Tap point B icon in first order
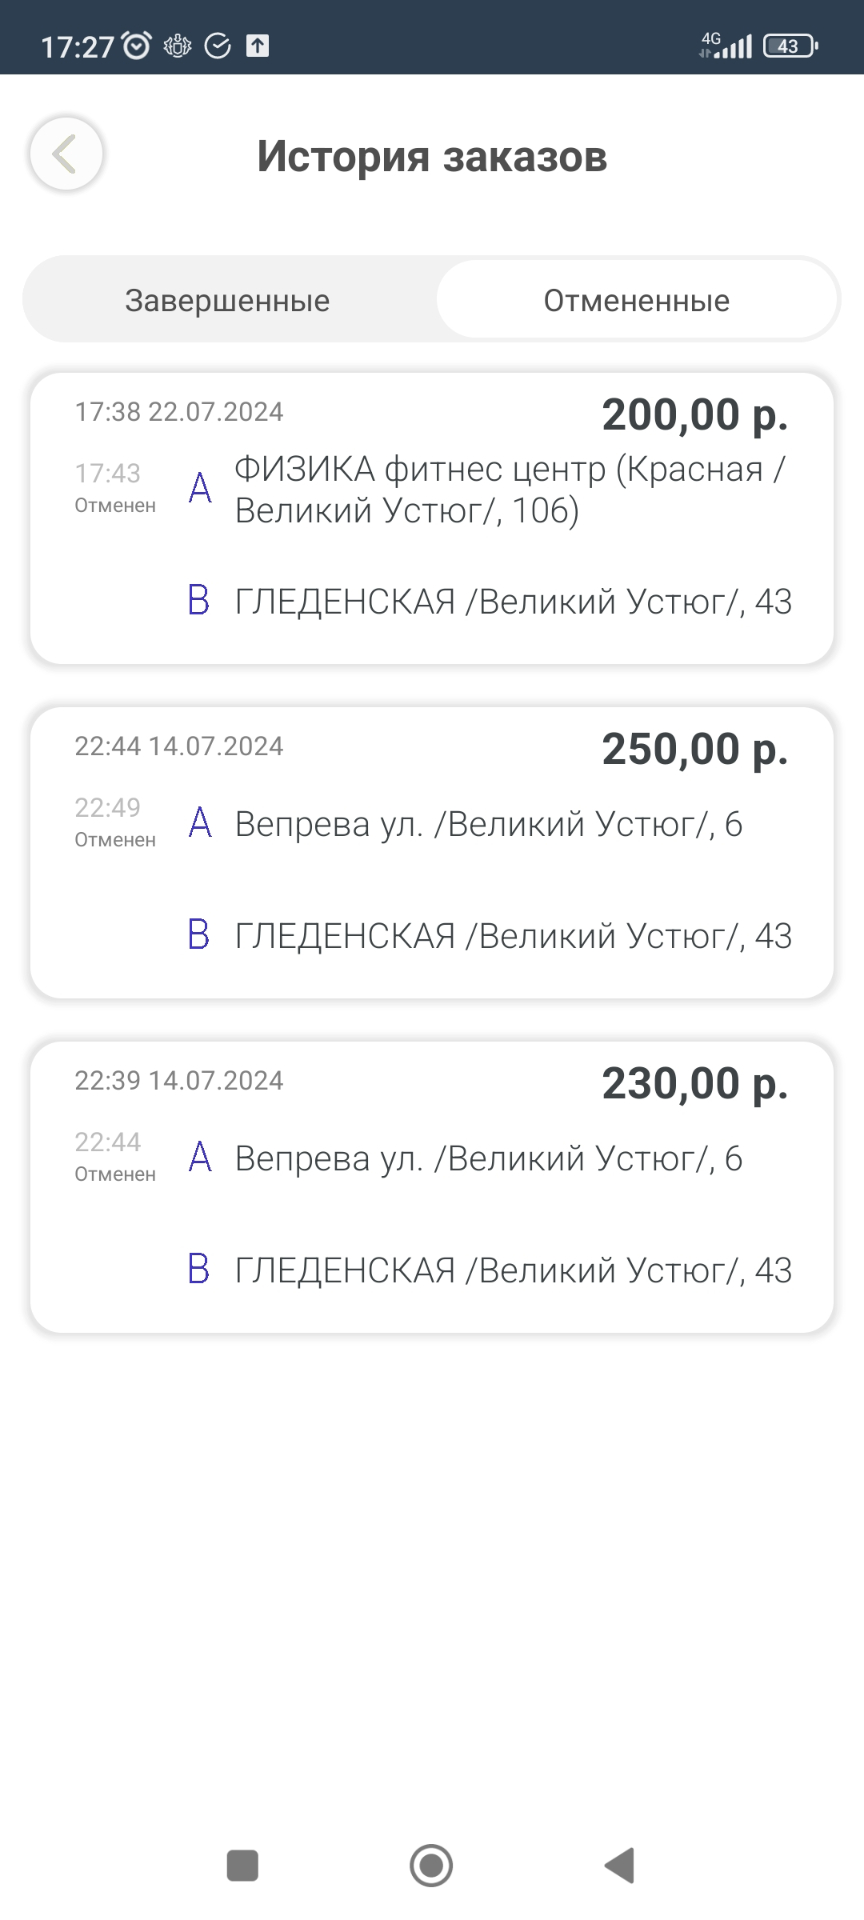 pos(199,600)
